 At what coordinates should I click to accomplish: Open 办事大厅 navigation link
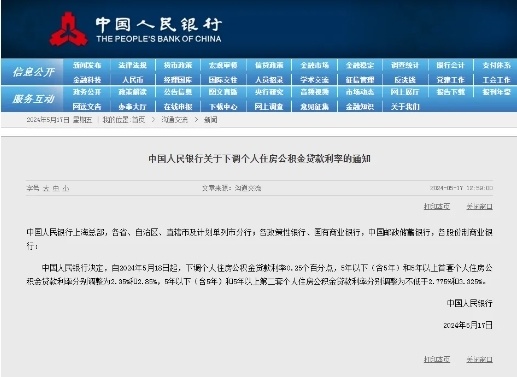pyautogui.click(x=132, y=107)
